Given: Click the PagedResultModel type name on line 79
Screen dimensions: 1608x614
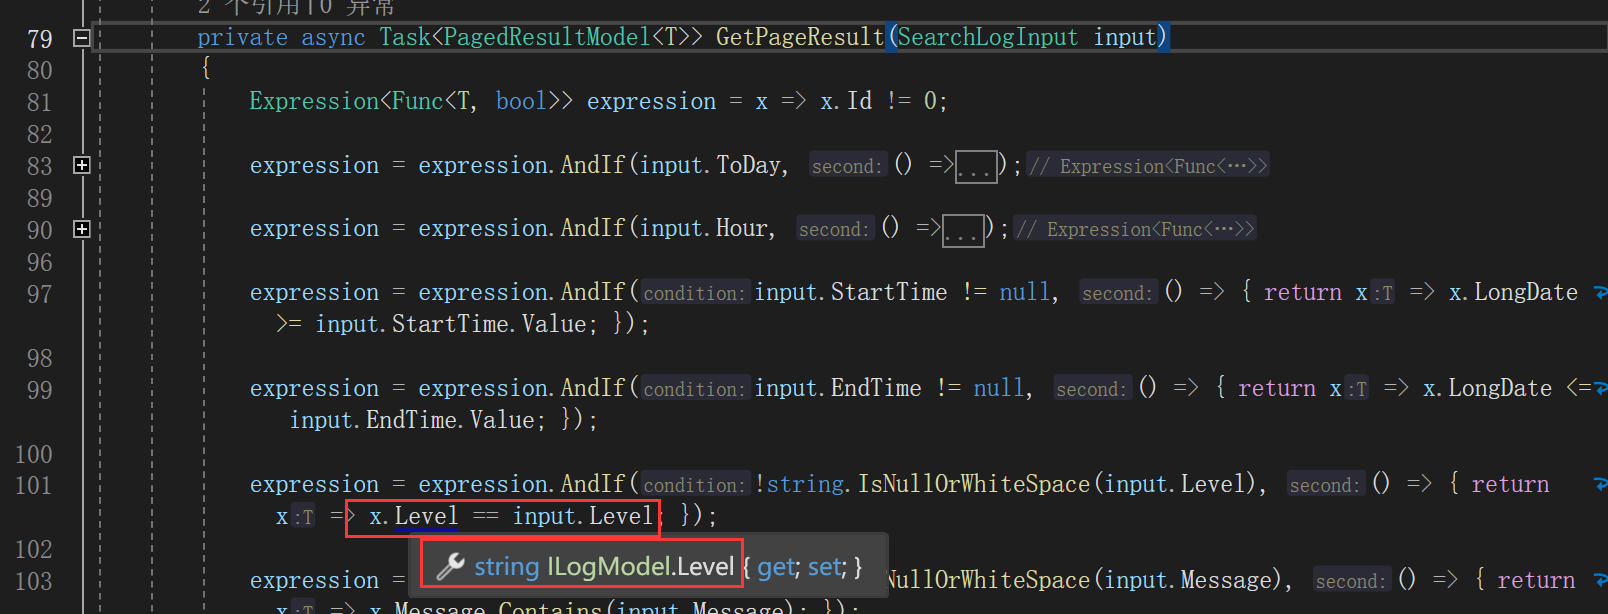Looking at the screenshot, I should tap(547, 38).
